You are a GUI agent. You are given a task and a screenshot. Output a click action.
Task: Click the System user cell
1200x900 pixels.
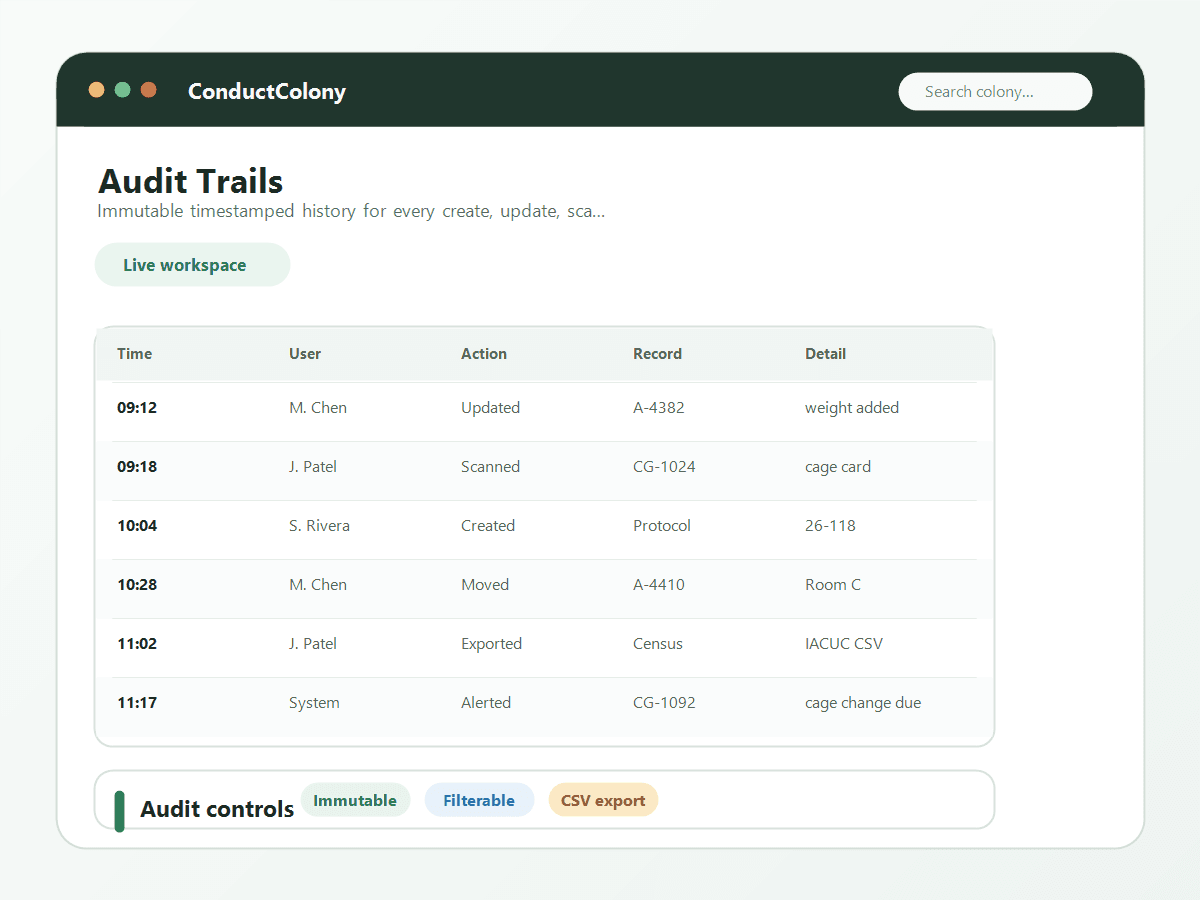click(314, 703)
